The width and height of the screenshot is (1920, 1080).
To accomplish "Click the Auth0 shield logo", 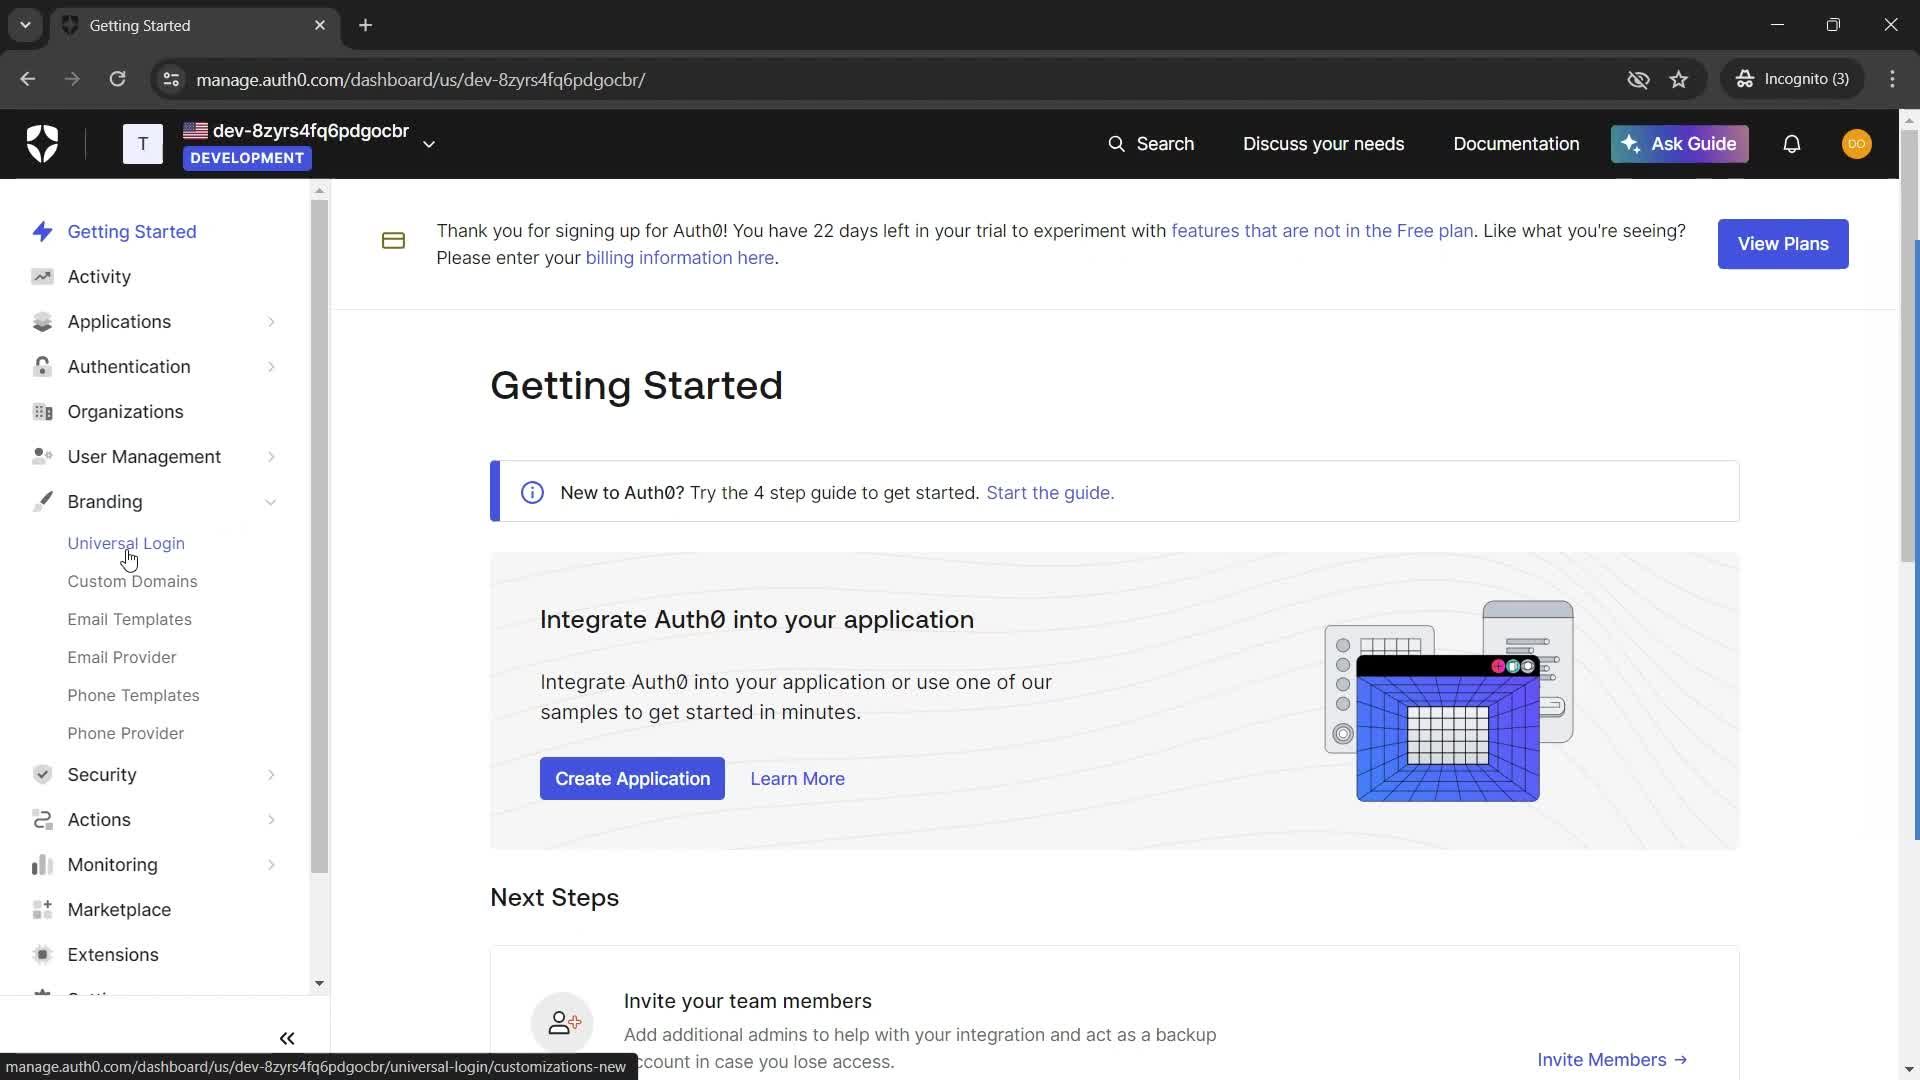I will click(x=42, y=144).
